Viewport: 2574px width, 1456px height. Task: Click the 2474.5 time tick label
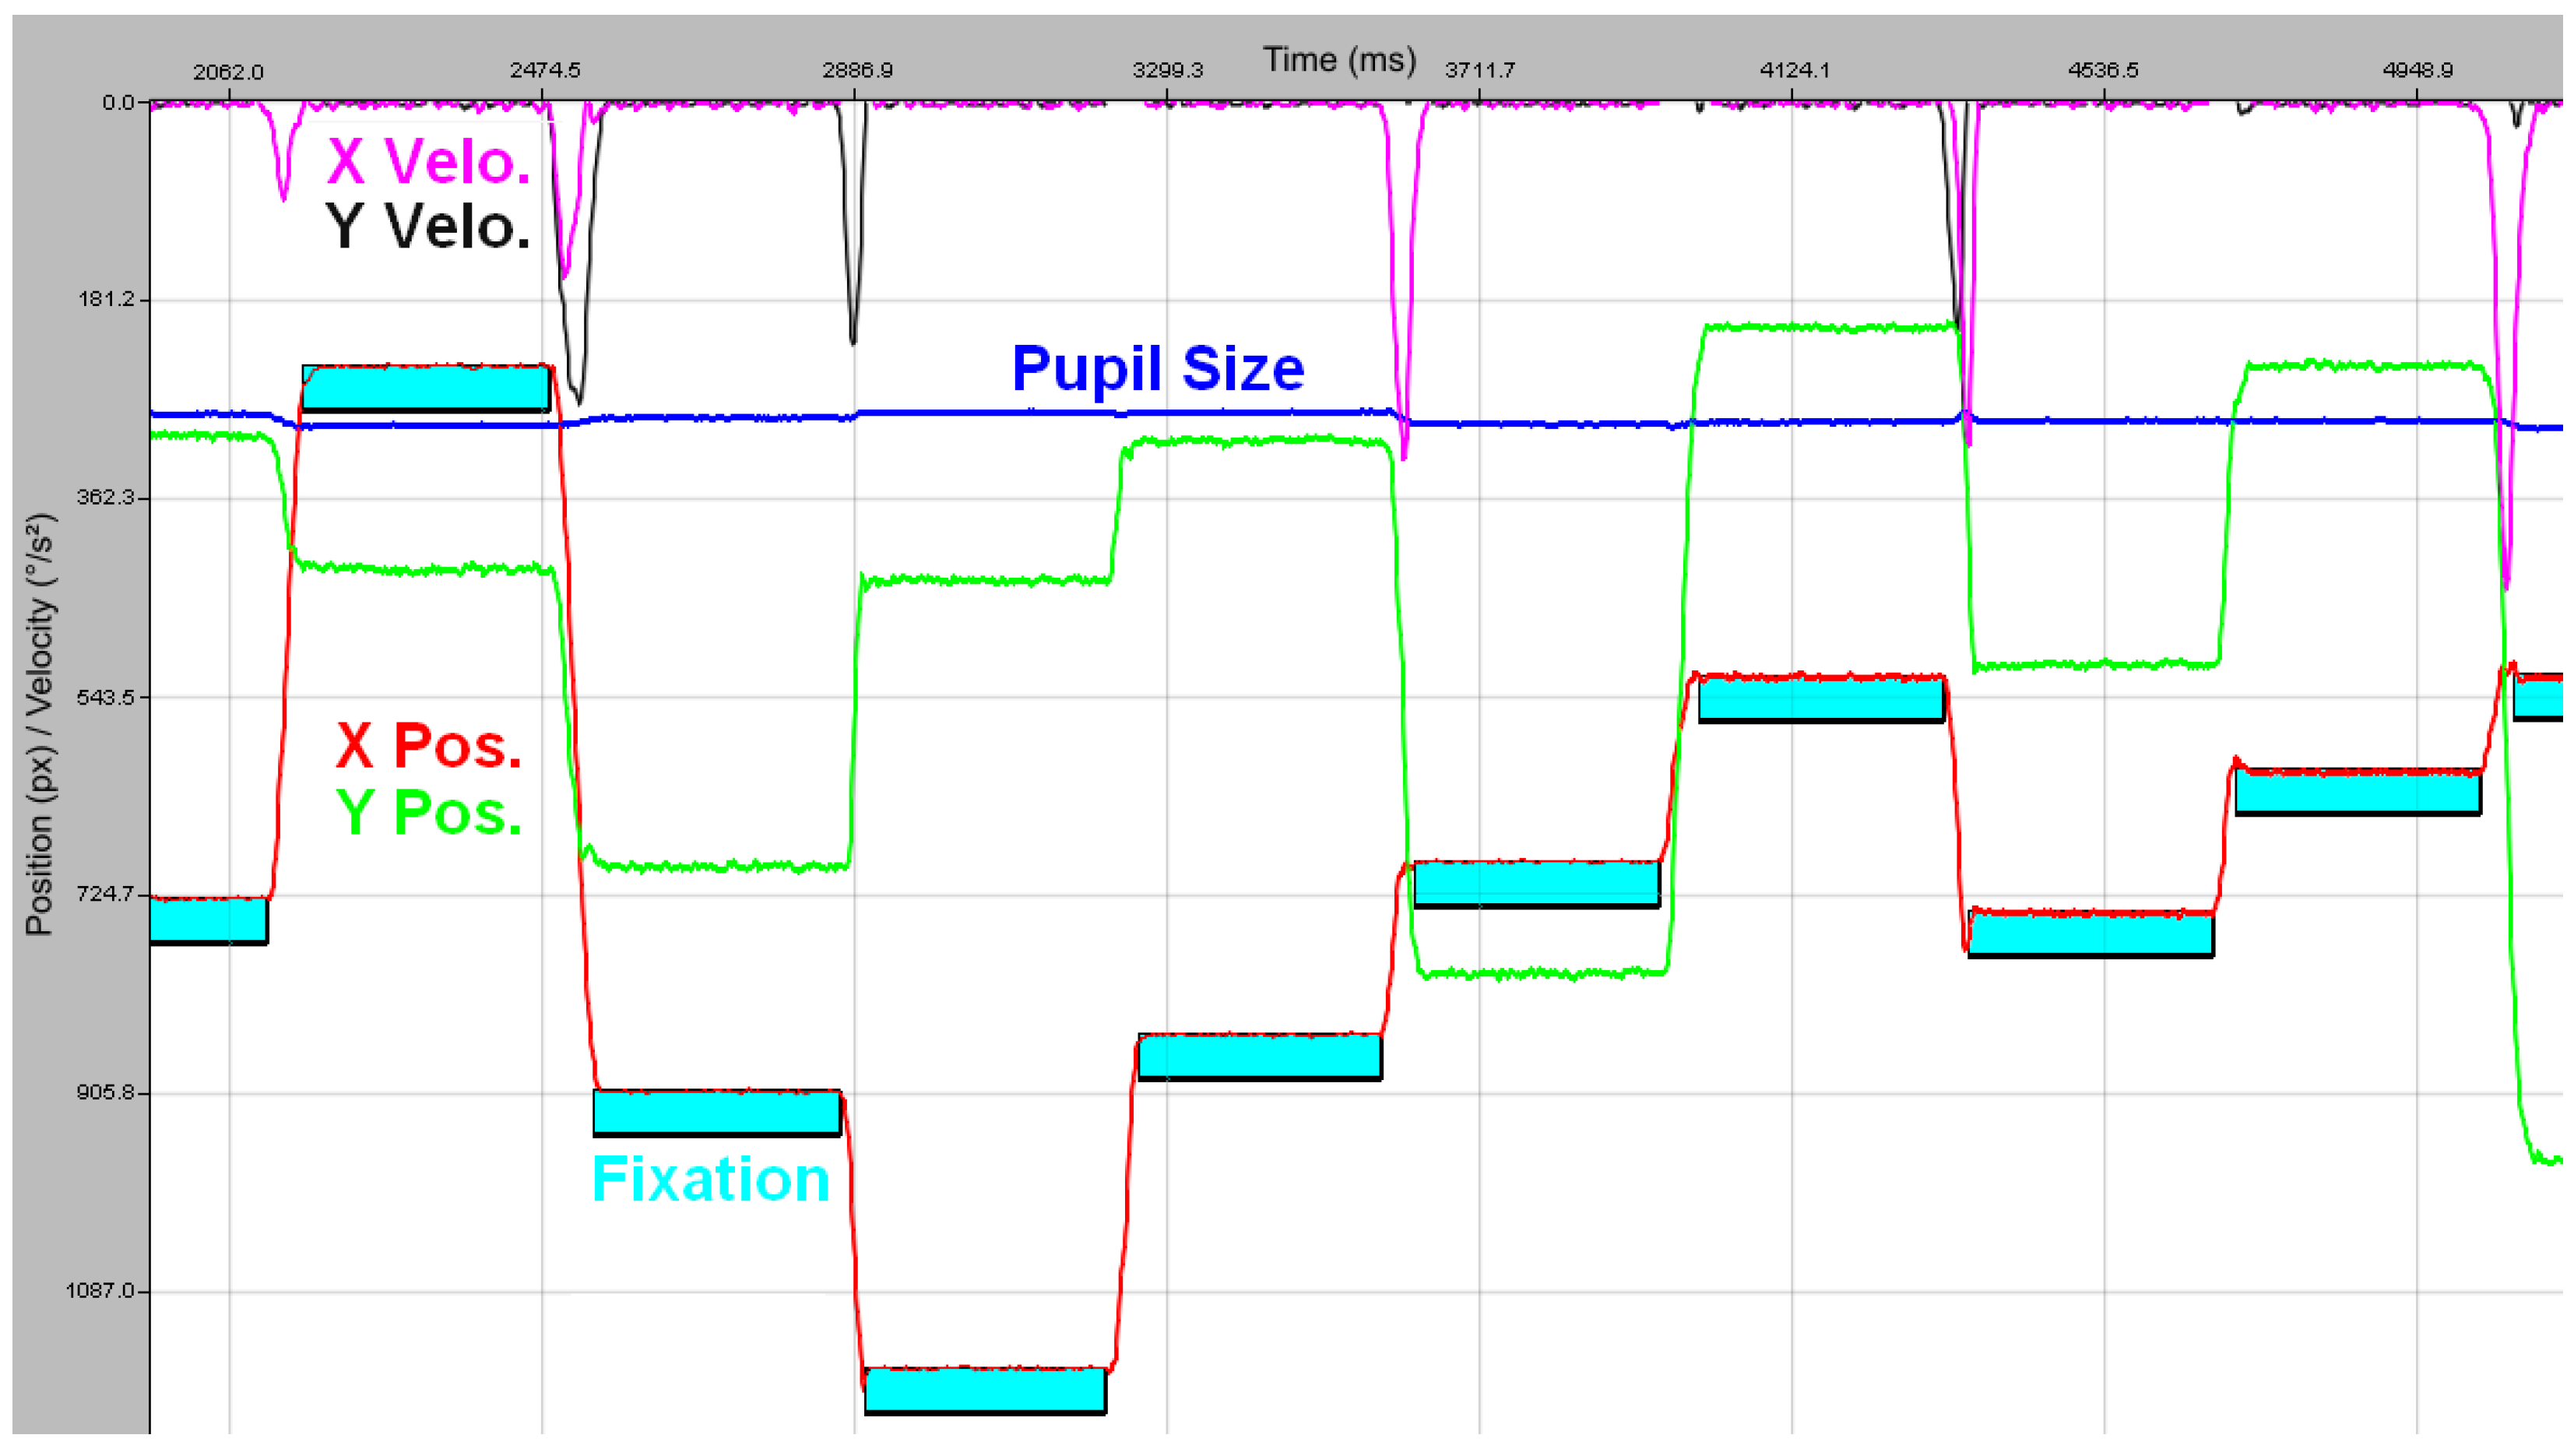pyautogui.click(x=544, y=71)
